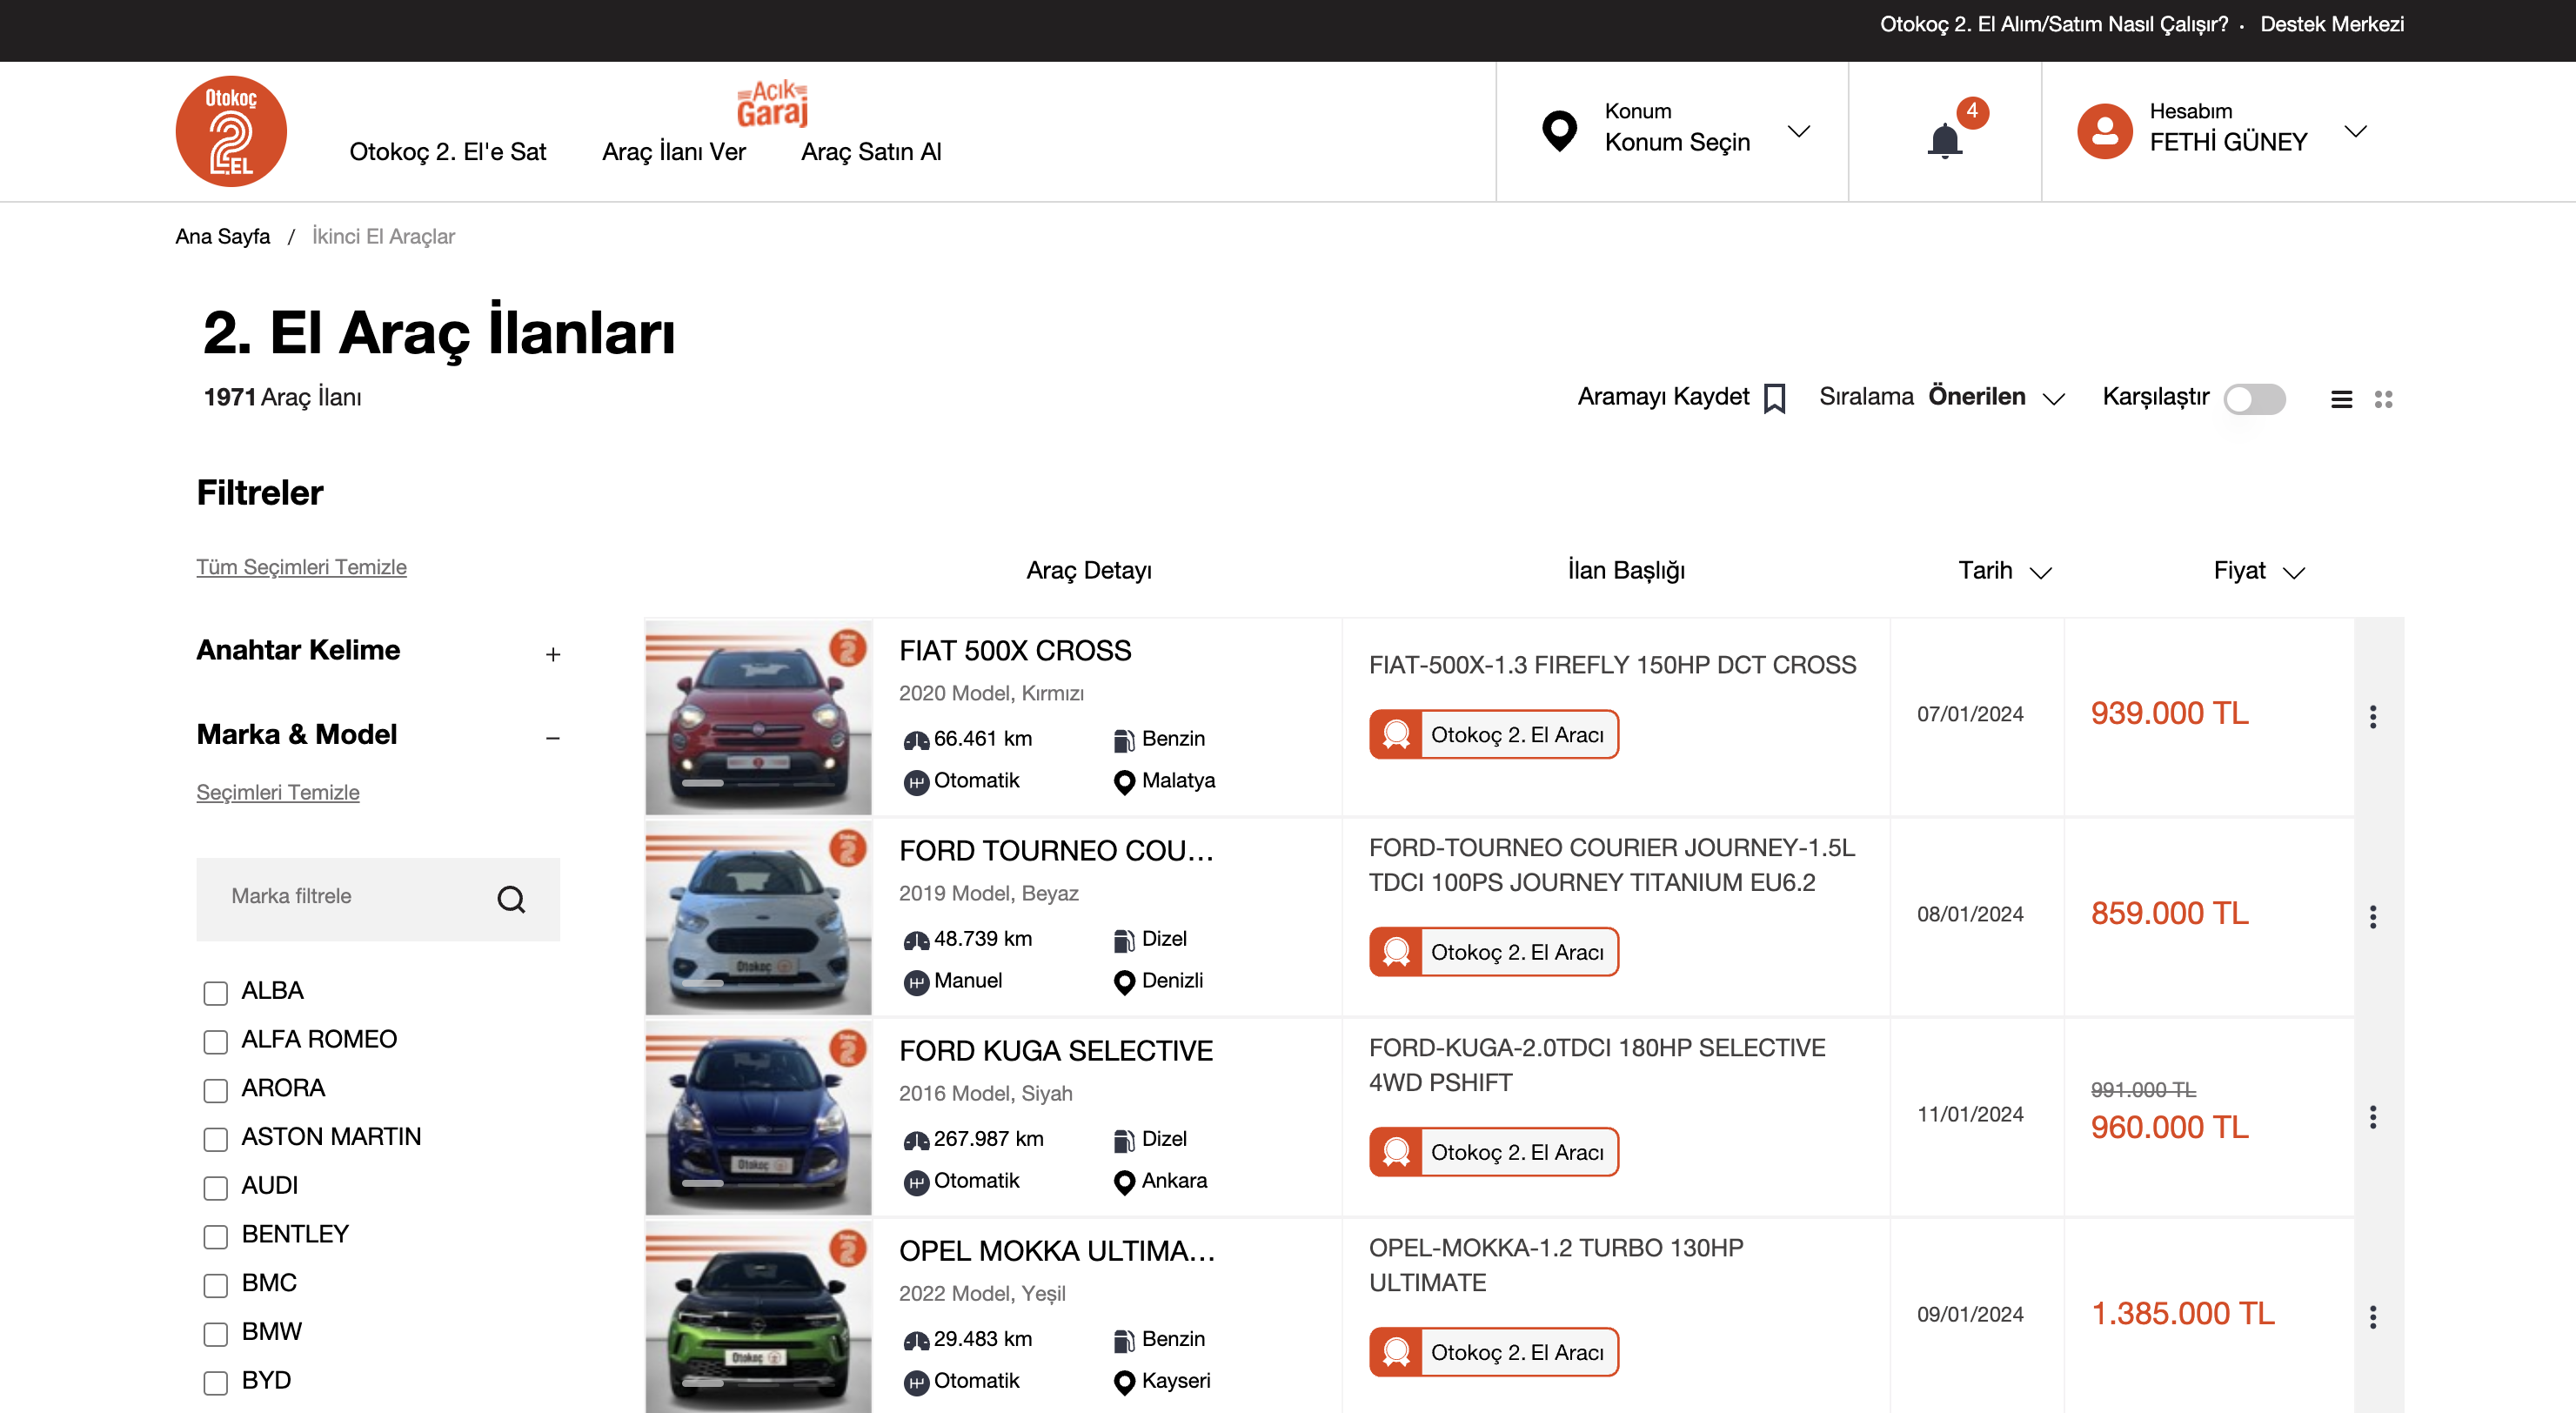Image resolution: width=2576 pixels, height=1413 pixels.
Task: Open the Sıralama Önerilen dropdown
Action: click(1942, 397)
